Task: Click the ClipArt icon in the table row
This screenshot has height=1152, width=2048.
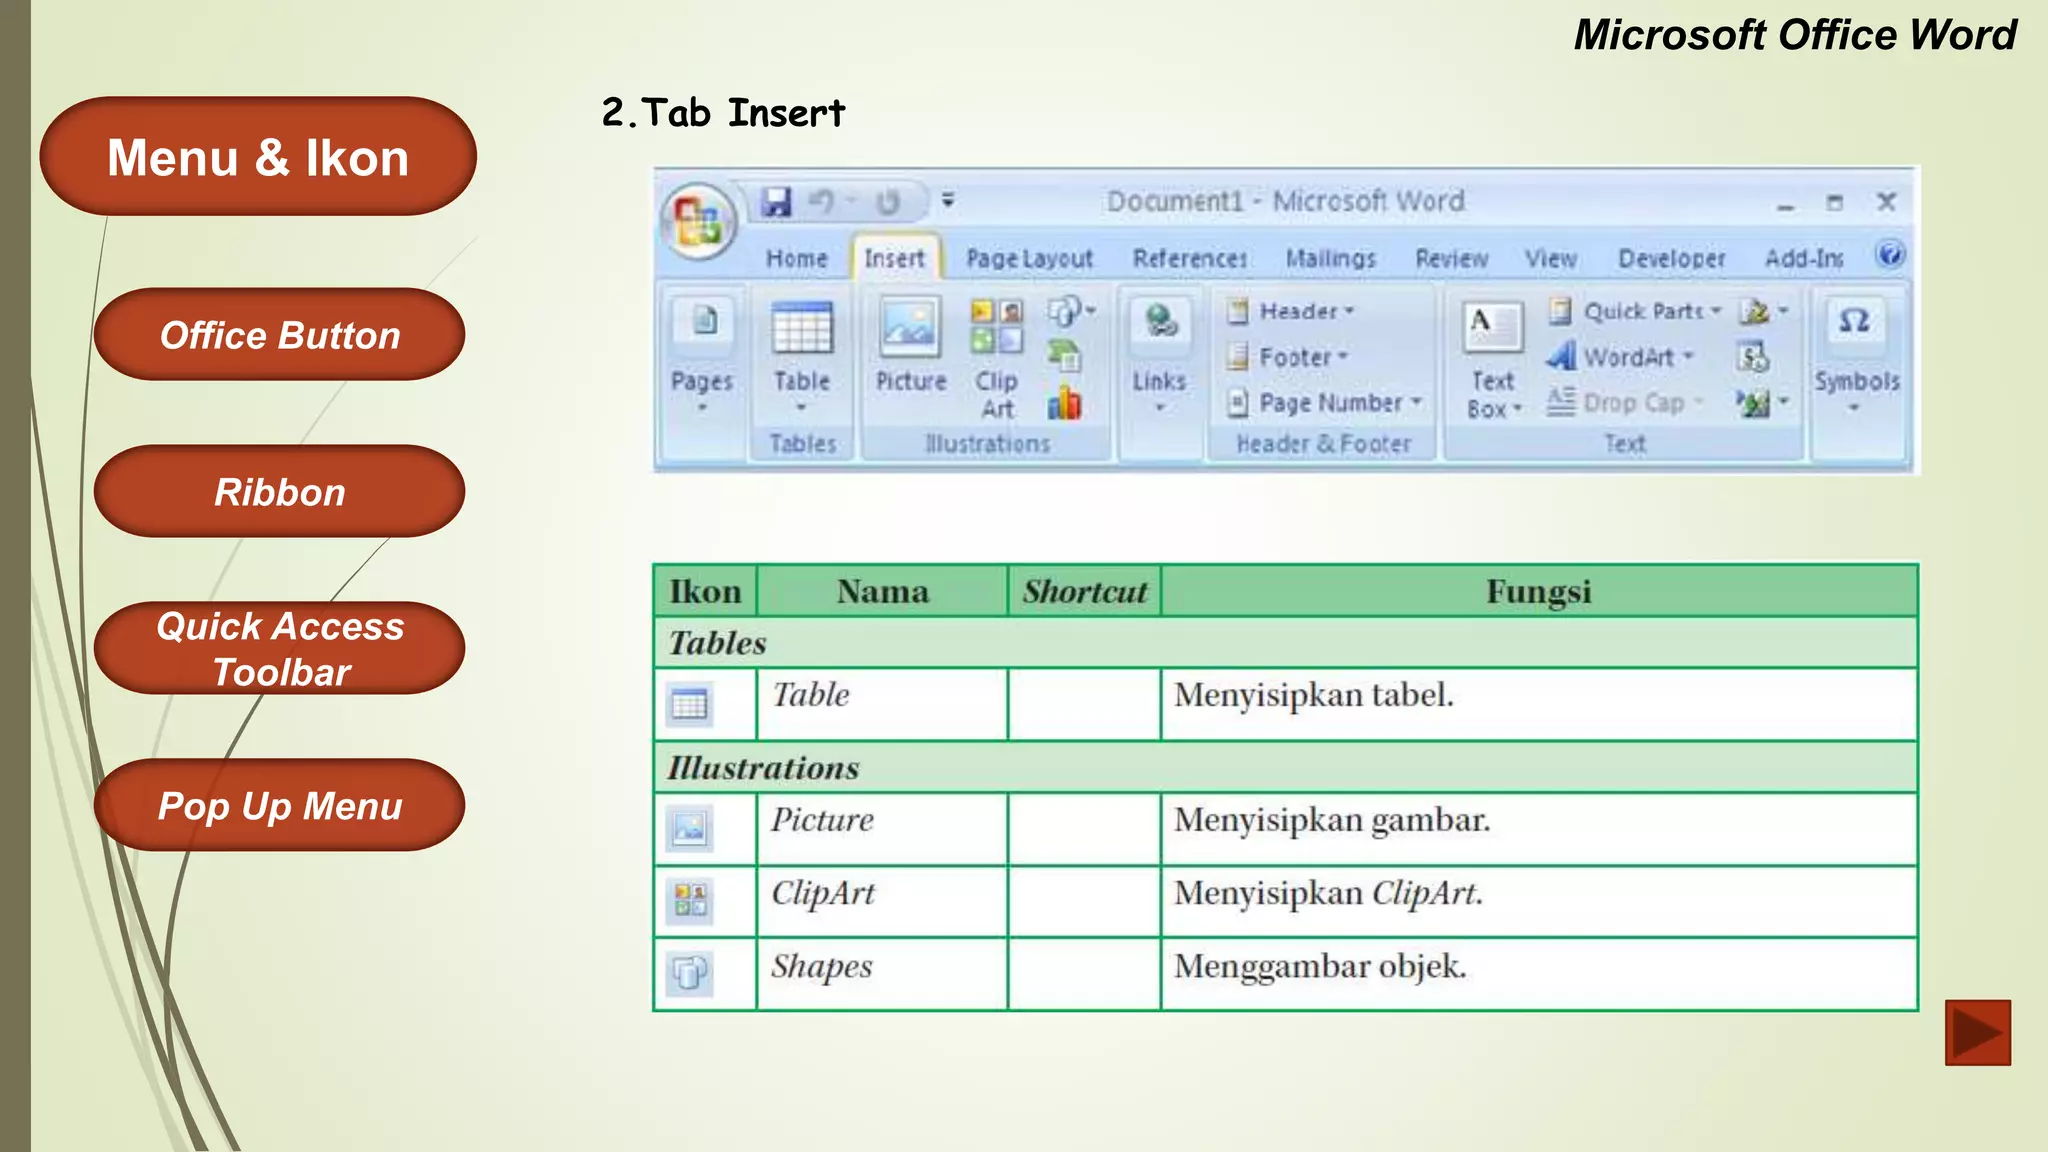Action: click(689, 900)
